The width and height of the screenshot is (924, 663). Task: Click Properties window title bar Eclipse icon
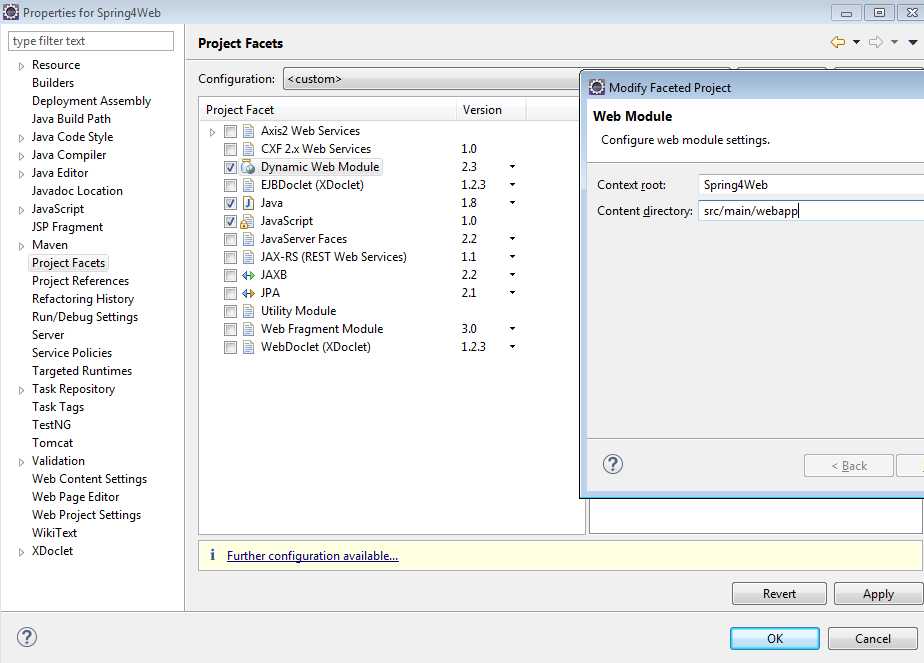[11, 12]
